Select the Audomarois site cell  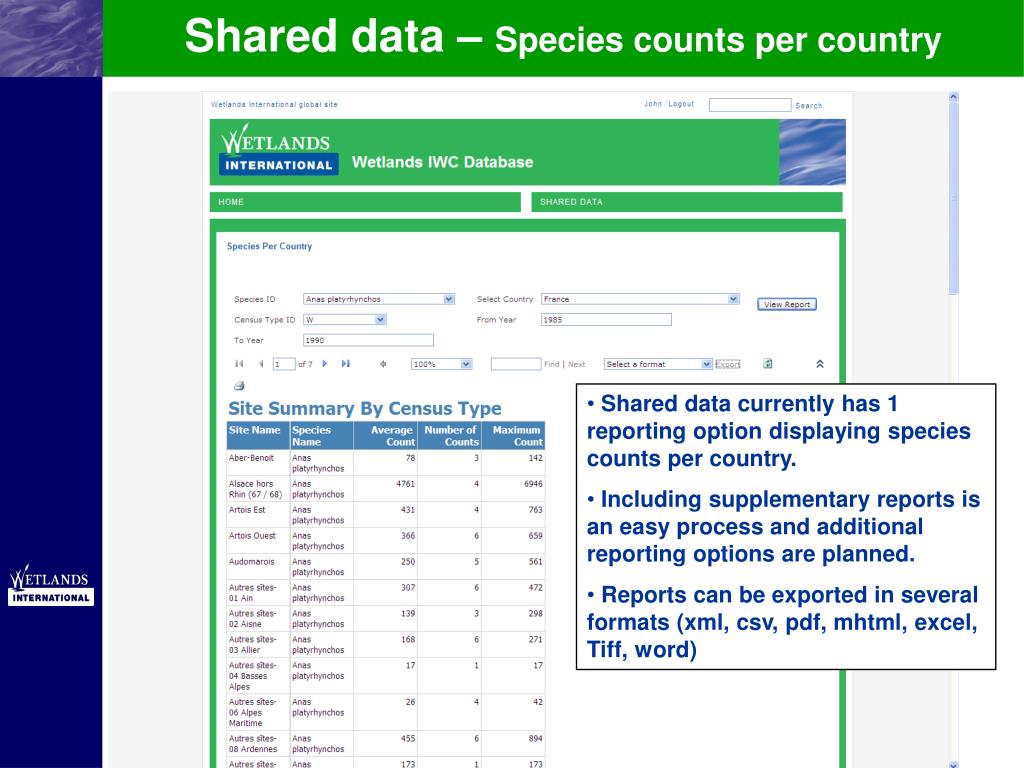[x=259, y=567]
